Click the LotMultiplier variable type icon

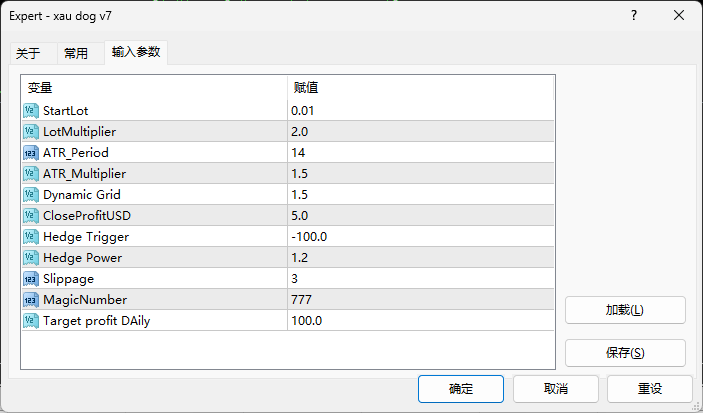(x=31, y=131)
